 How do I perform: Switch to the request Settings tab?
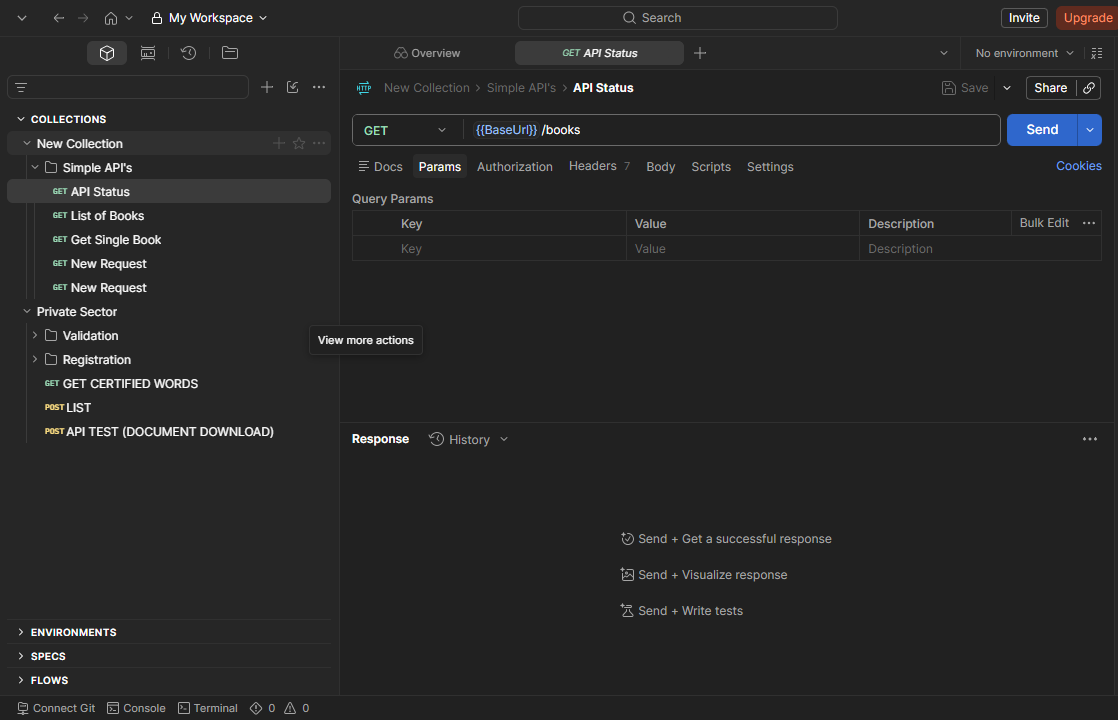click(770, 167)
